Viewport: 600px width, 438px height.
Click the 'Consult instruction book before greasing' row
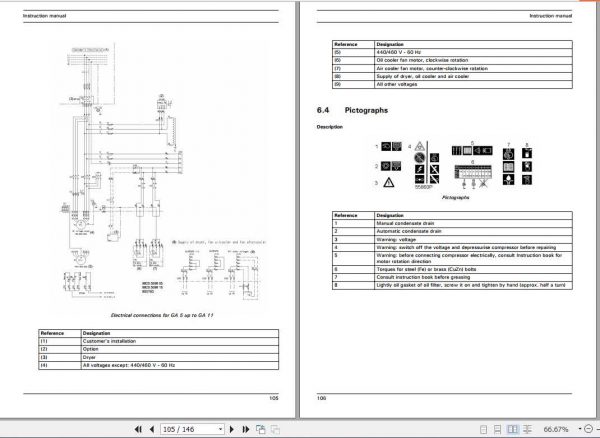click(x=452, y=277)
